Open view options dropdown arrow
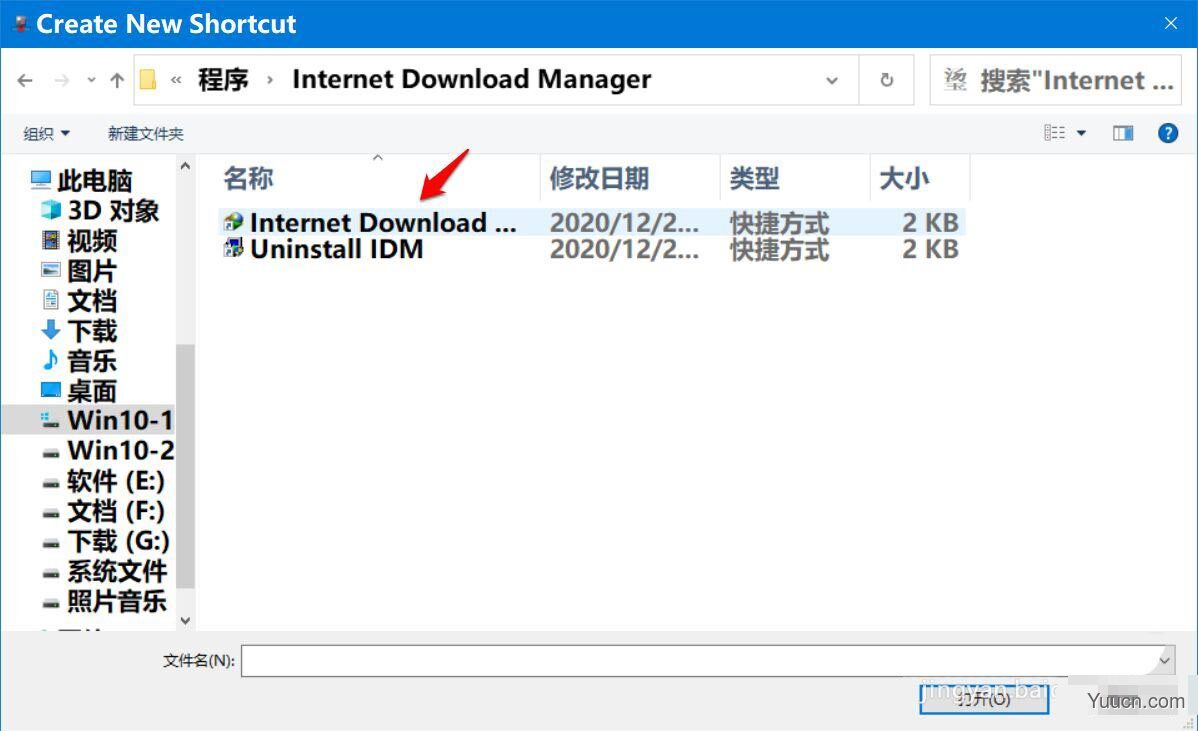The width and height of the screenshot is (1198, 731). tap(1081, 134)
